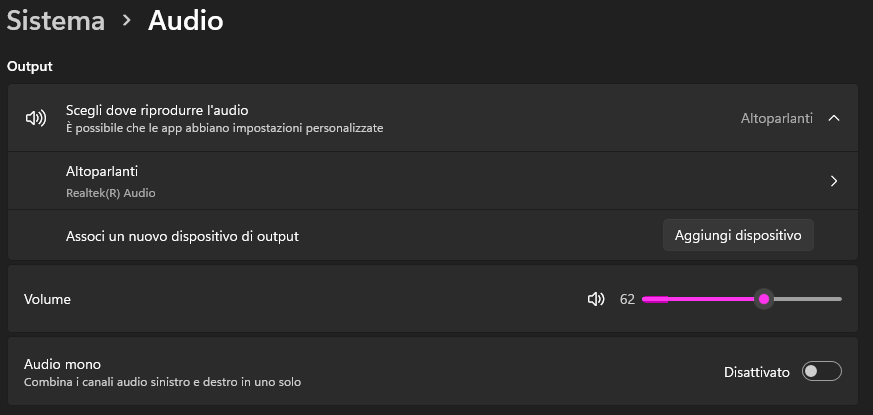873x415 pixels.
Task: Click the Associ un nuovo dispositivo di output label
Action: (x=183, y=236)
